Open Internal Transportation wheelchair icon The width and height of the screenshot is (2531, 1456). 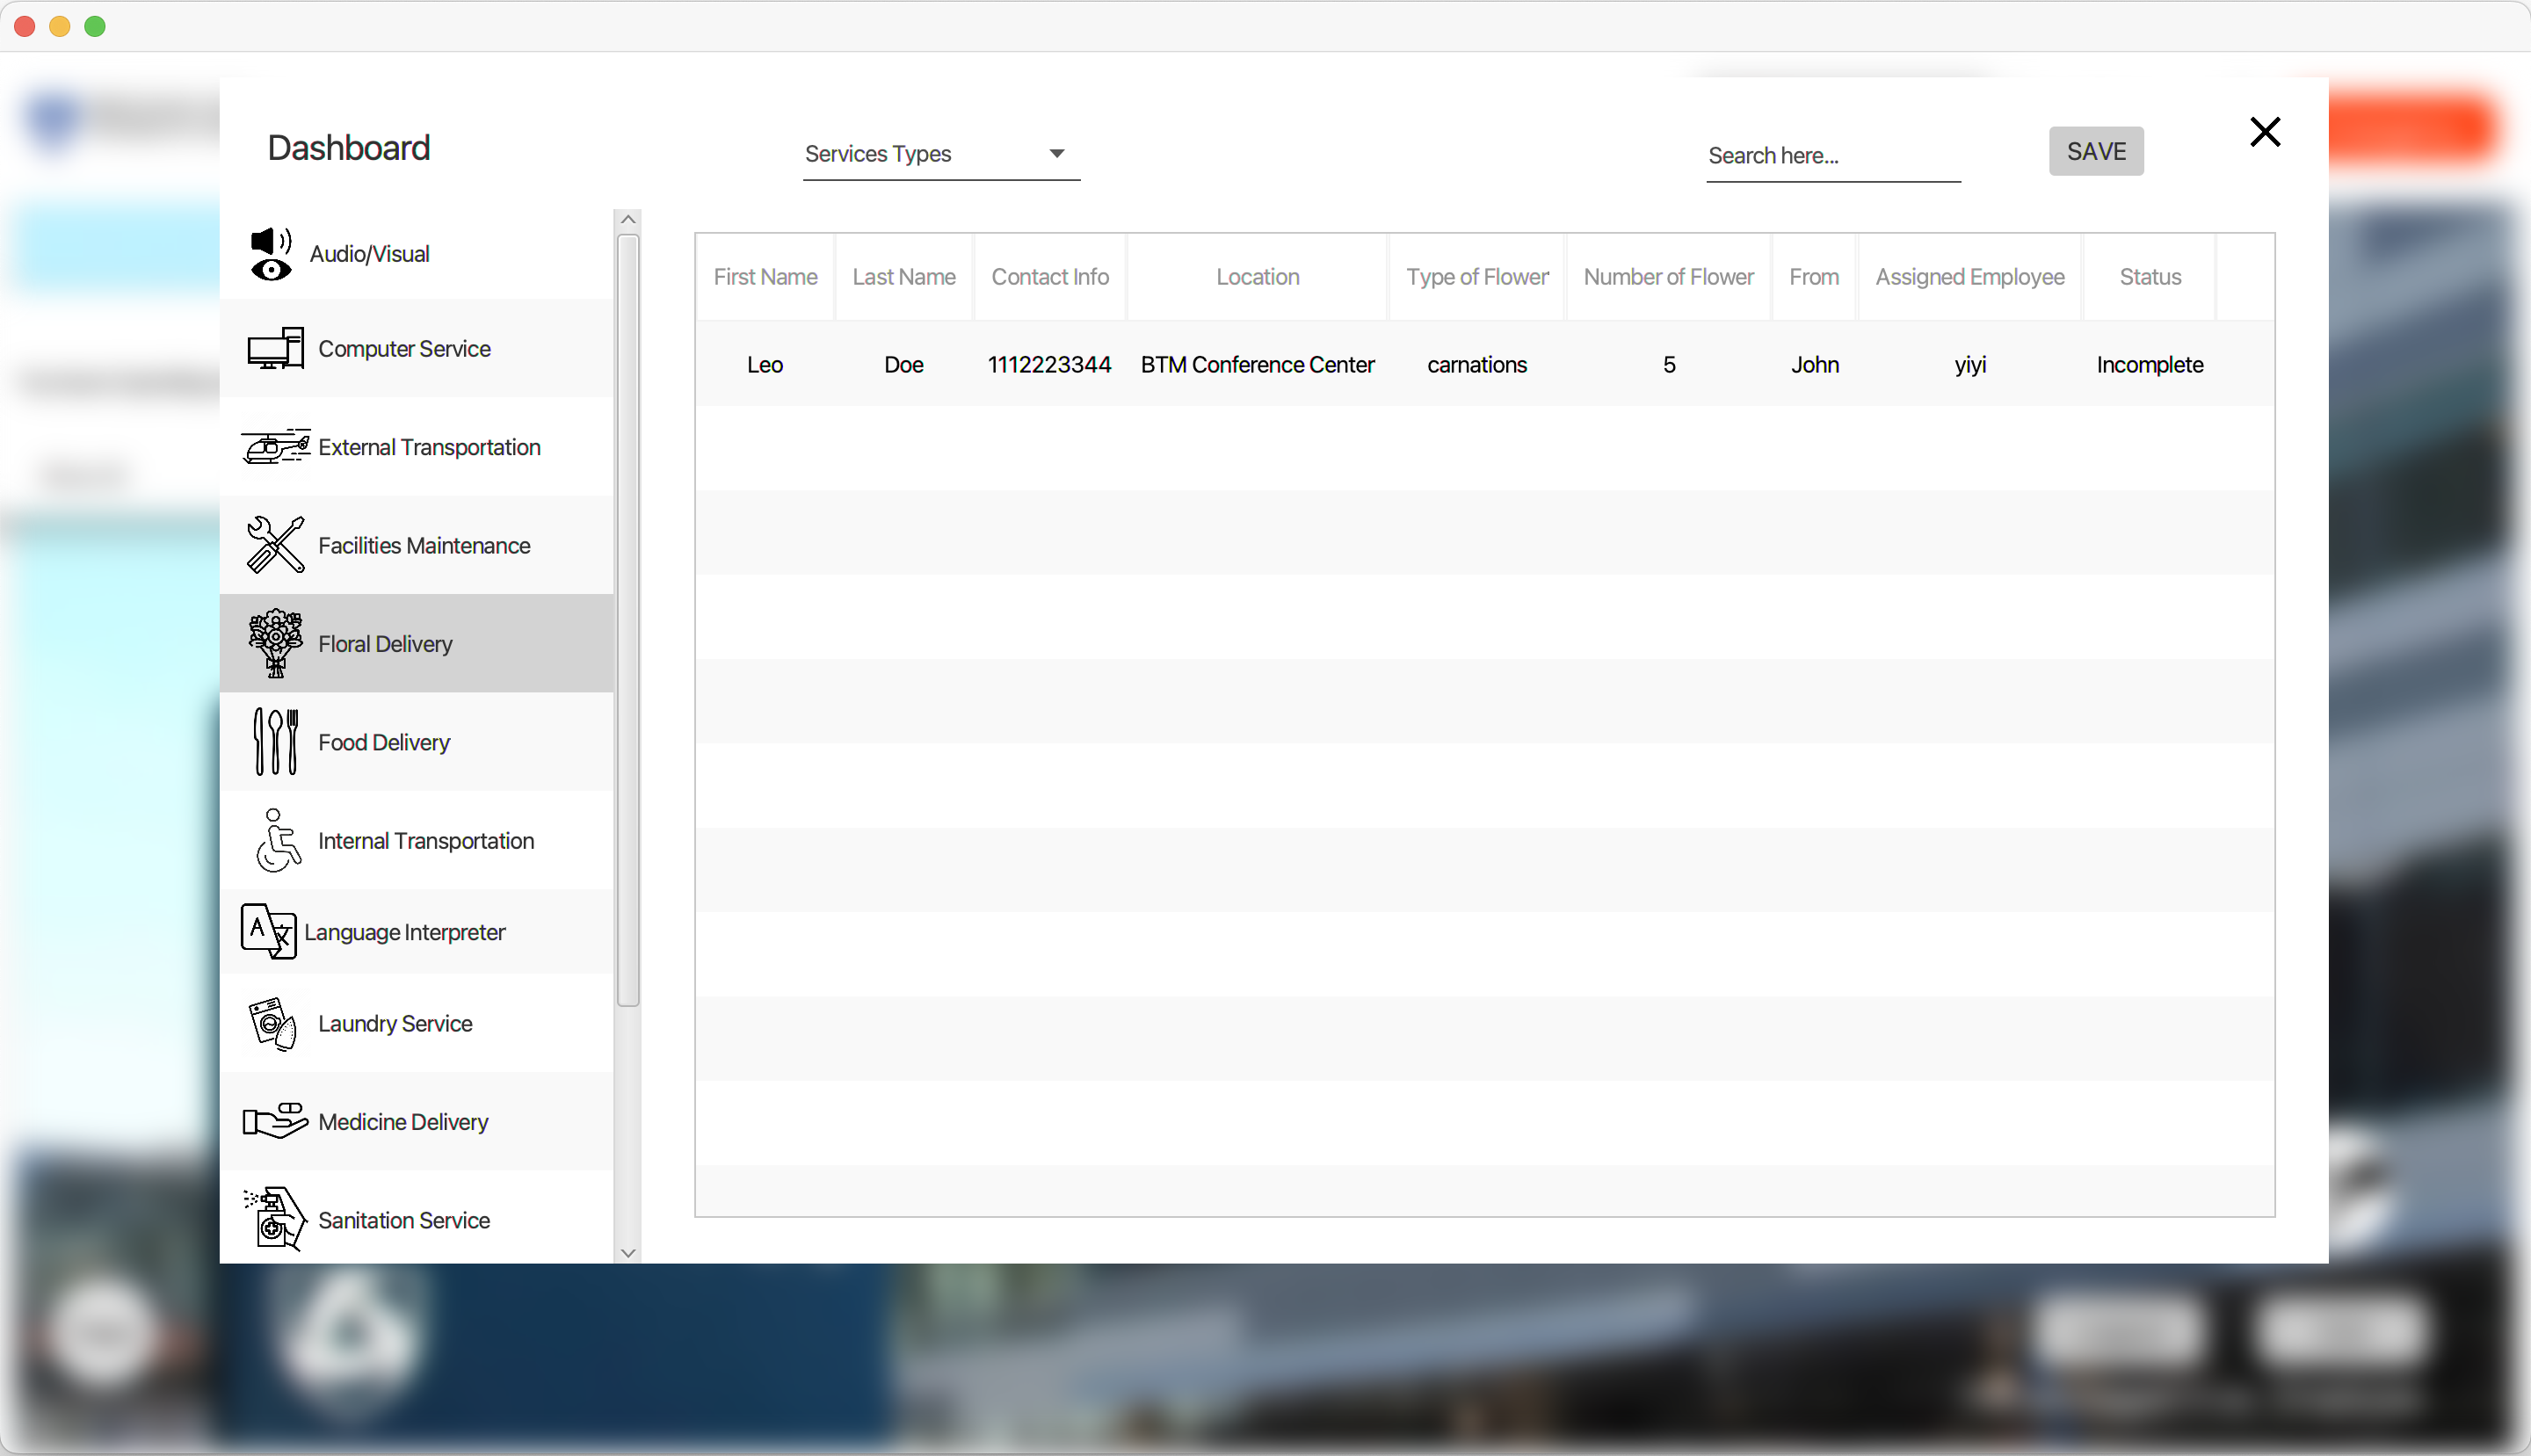click(277, 840)
